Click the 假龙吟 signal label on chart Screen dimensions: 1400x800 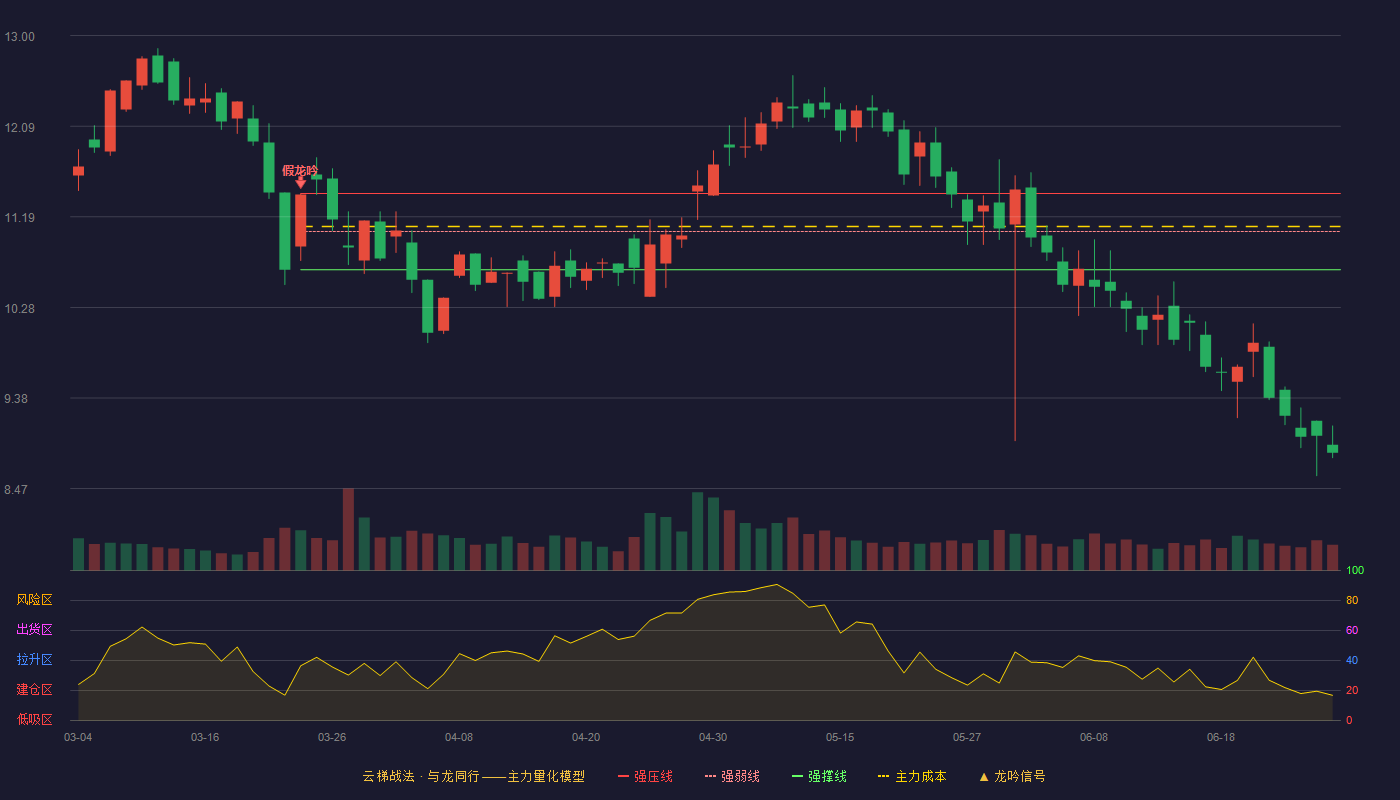(x=300, y=170)
